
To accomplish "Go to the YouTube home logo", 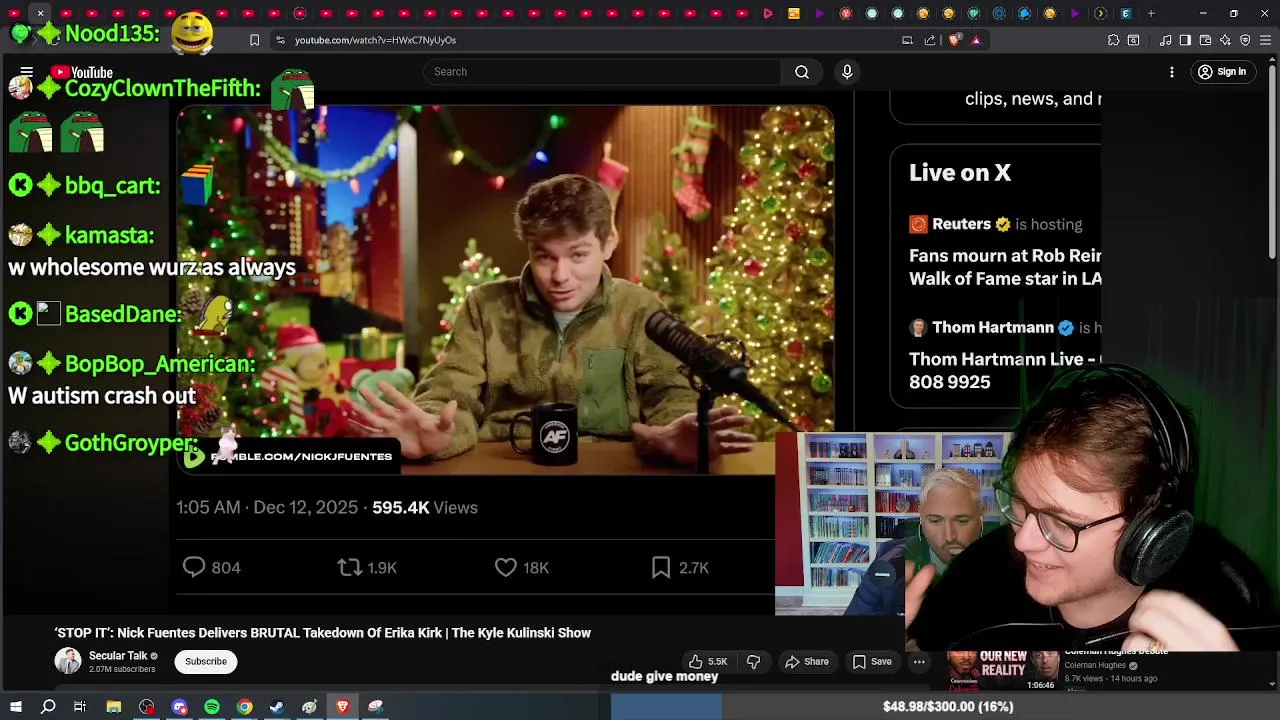I will pos(81,72).
